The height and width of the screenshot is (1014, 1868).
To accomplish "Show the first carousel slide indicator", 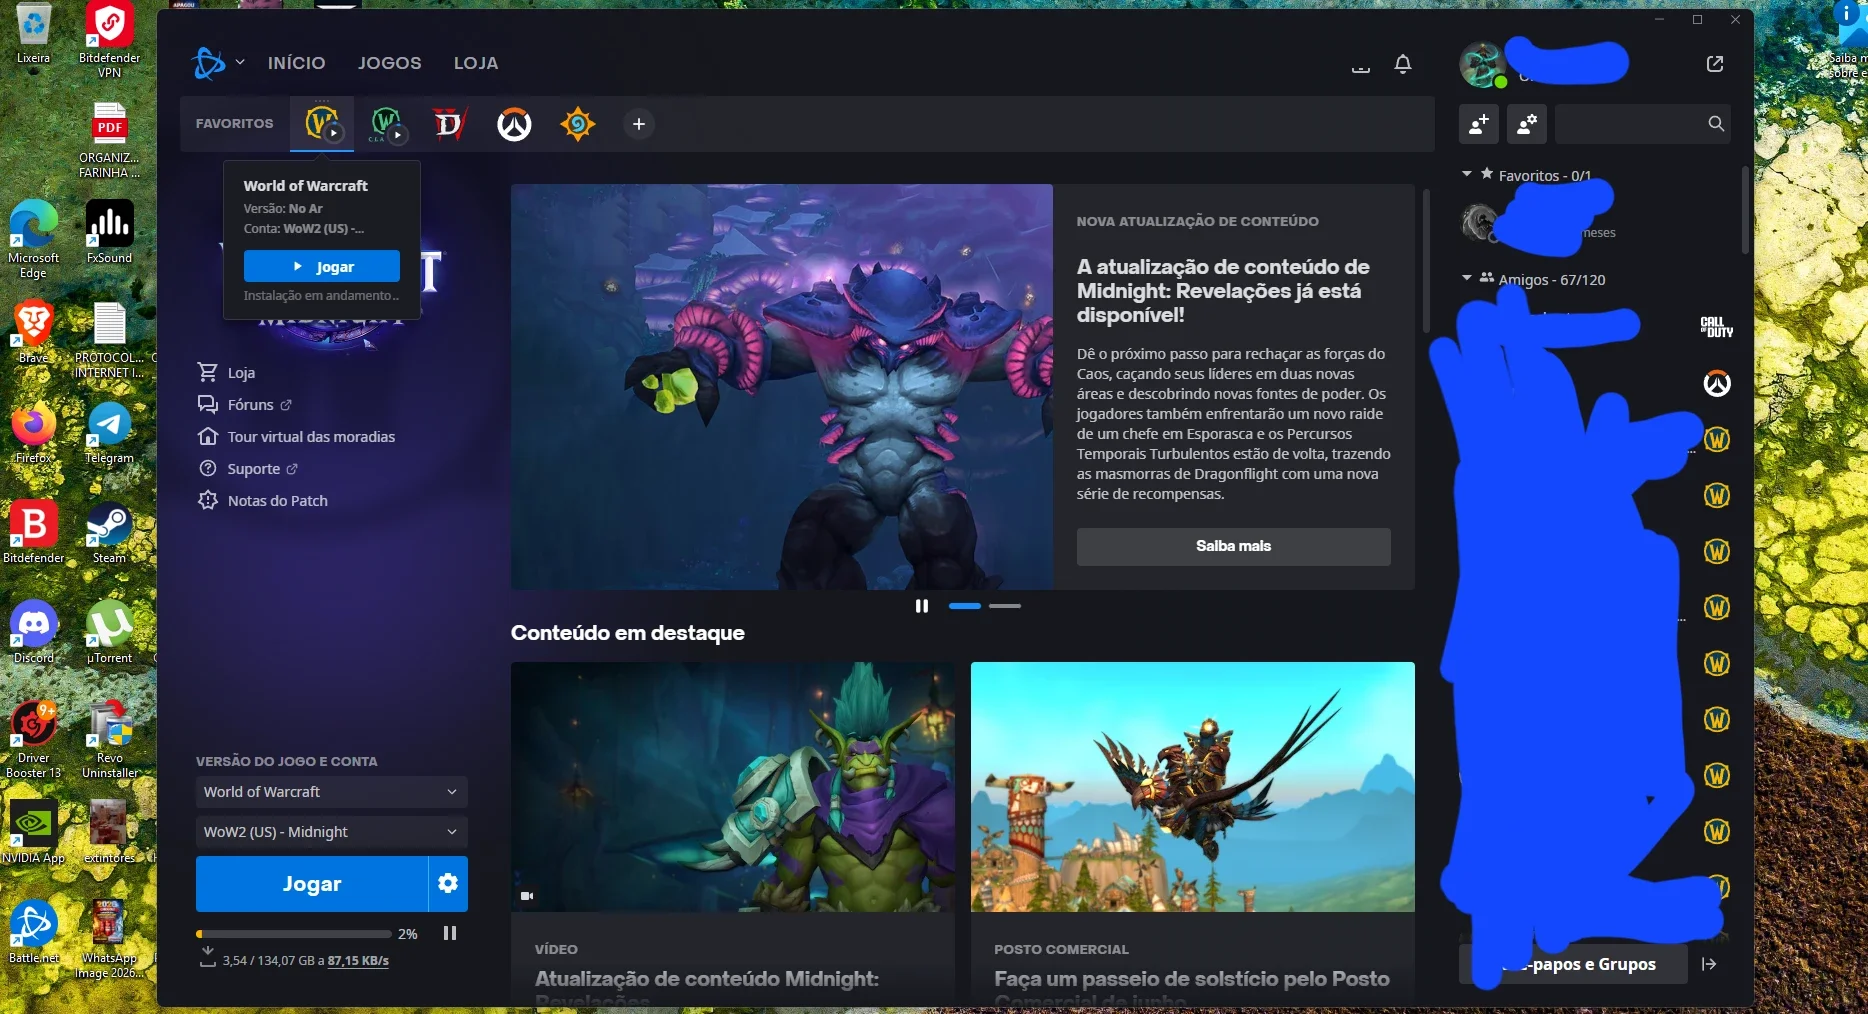I will (965, 606).
